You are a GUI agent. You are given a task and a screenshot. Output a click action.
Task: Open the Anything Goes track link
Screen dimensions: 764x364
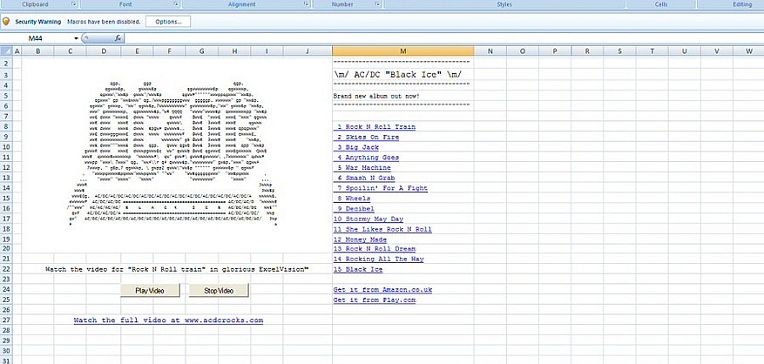[367, 157]
